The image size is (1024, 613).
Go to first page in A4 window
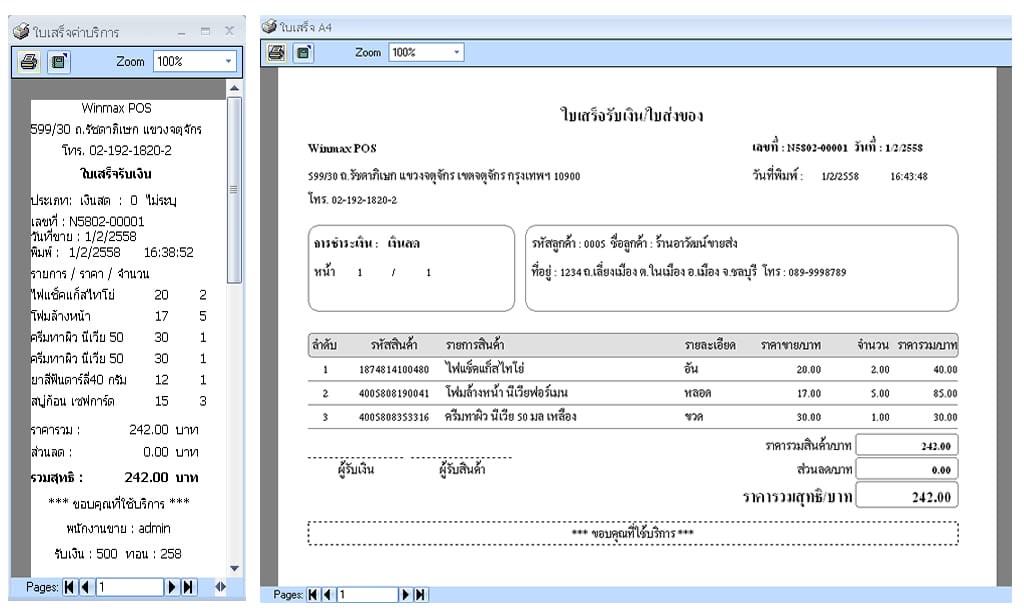313,595
